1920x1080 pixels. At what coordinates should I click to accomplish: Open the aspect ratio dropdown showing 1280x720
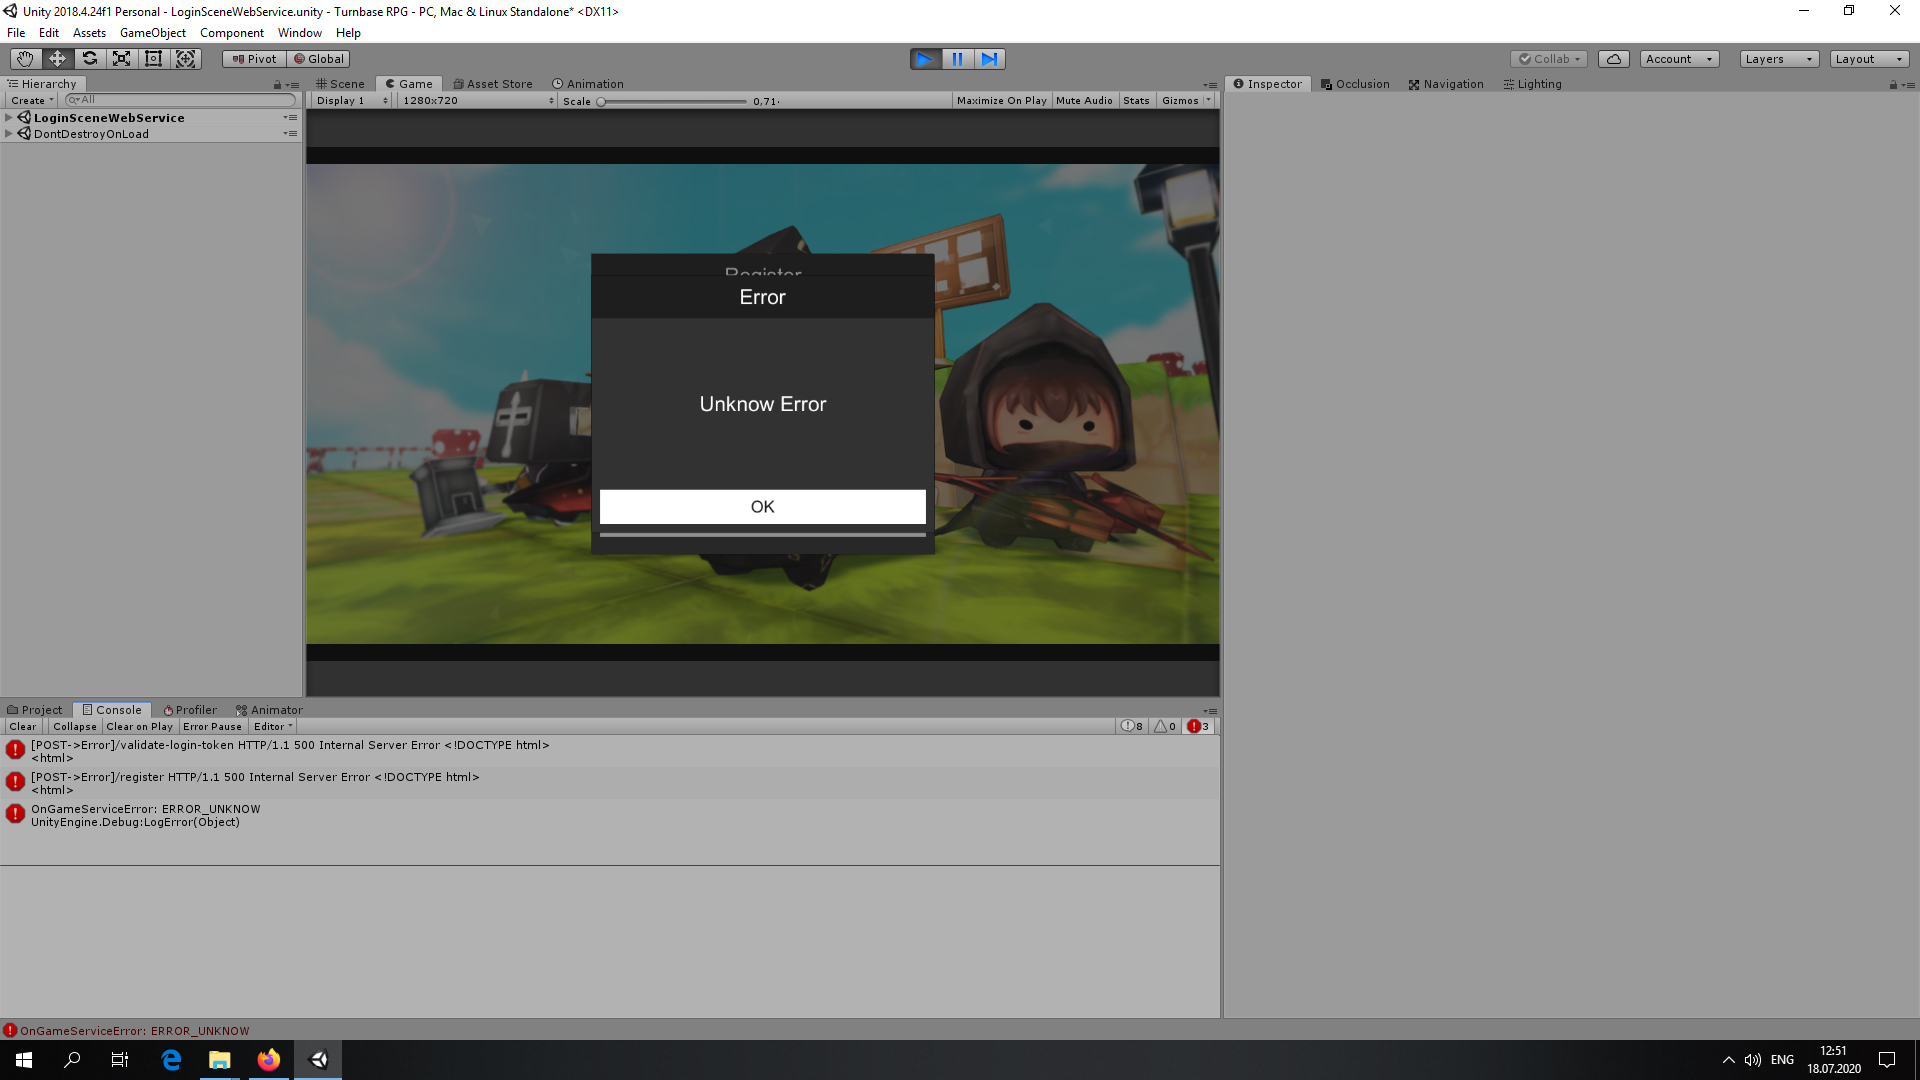pyautogui.click(x=475, y=100)
